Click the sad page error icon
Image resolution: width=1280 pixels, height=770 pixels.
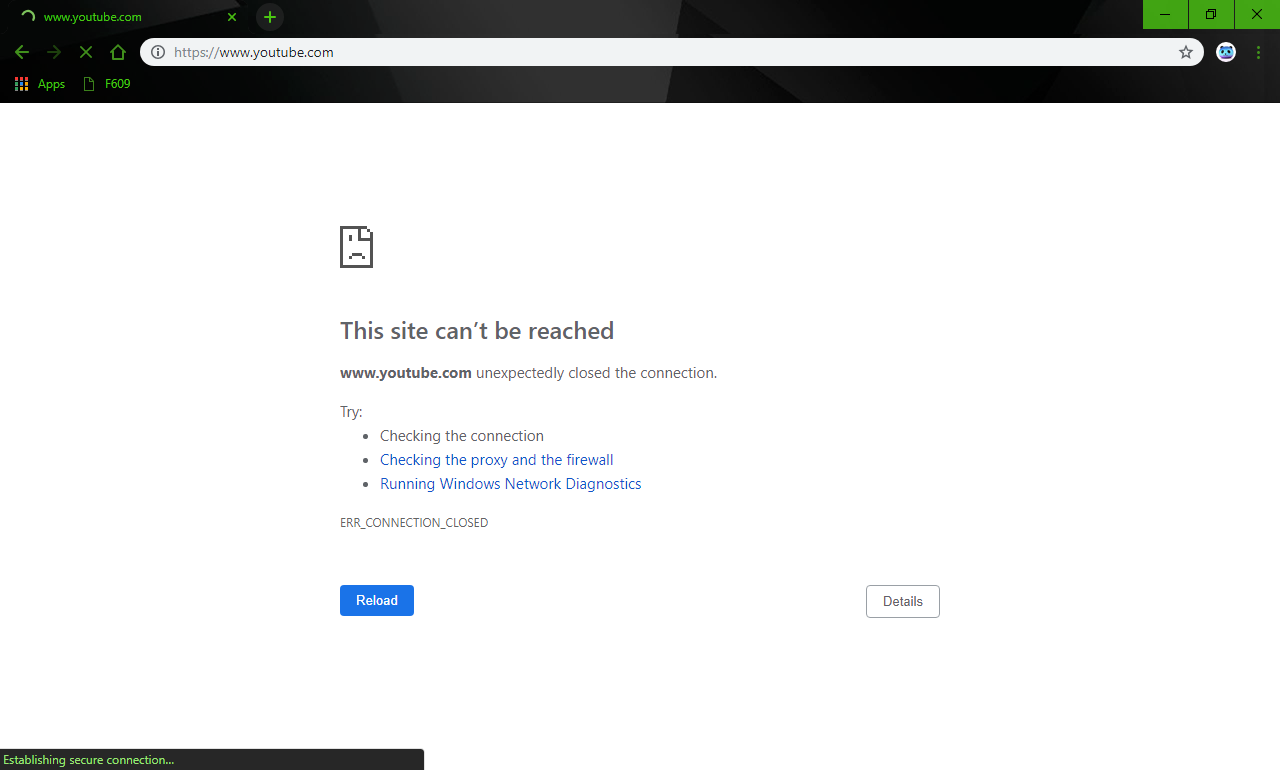(x=356, y=247)
